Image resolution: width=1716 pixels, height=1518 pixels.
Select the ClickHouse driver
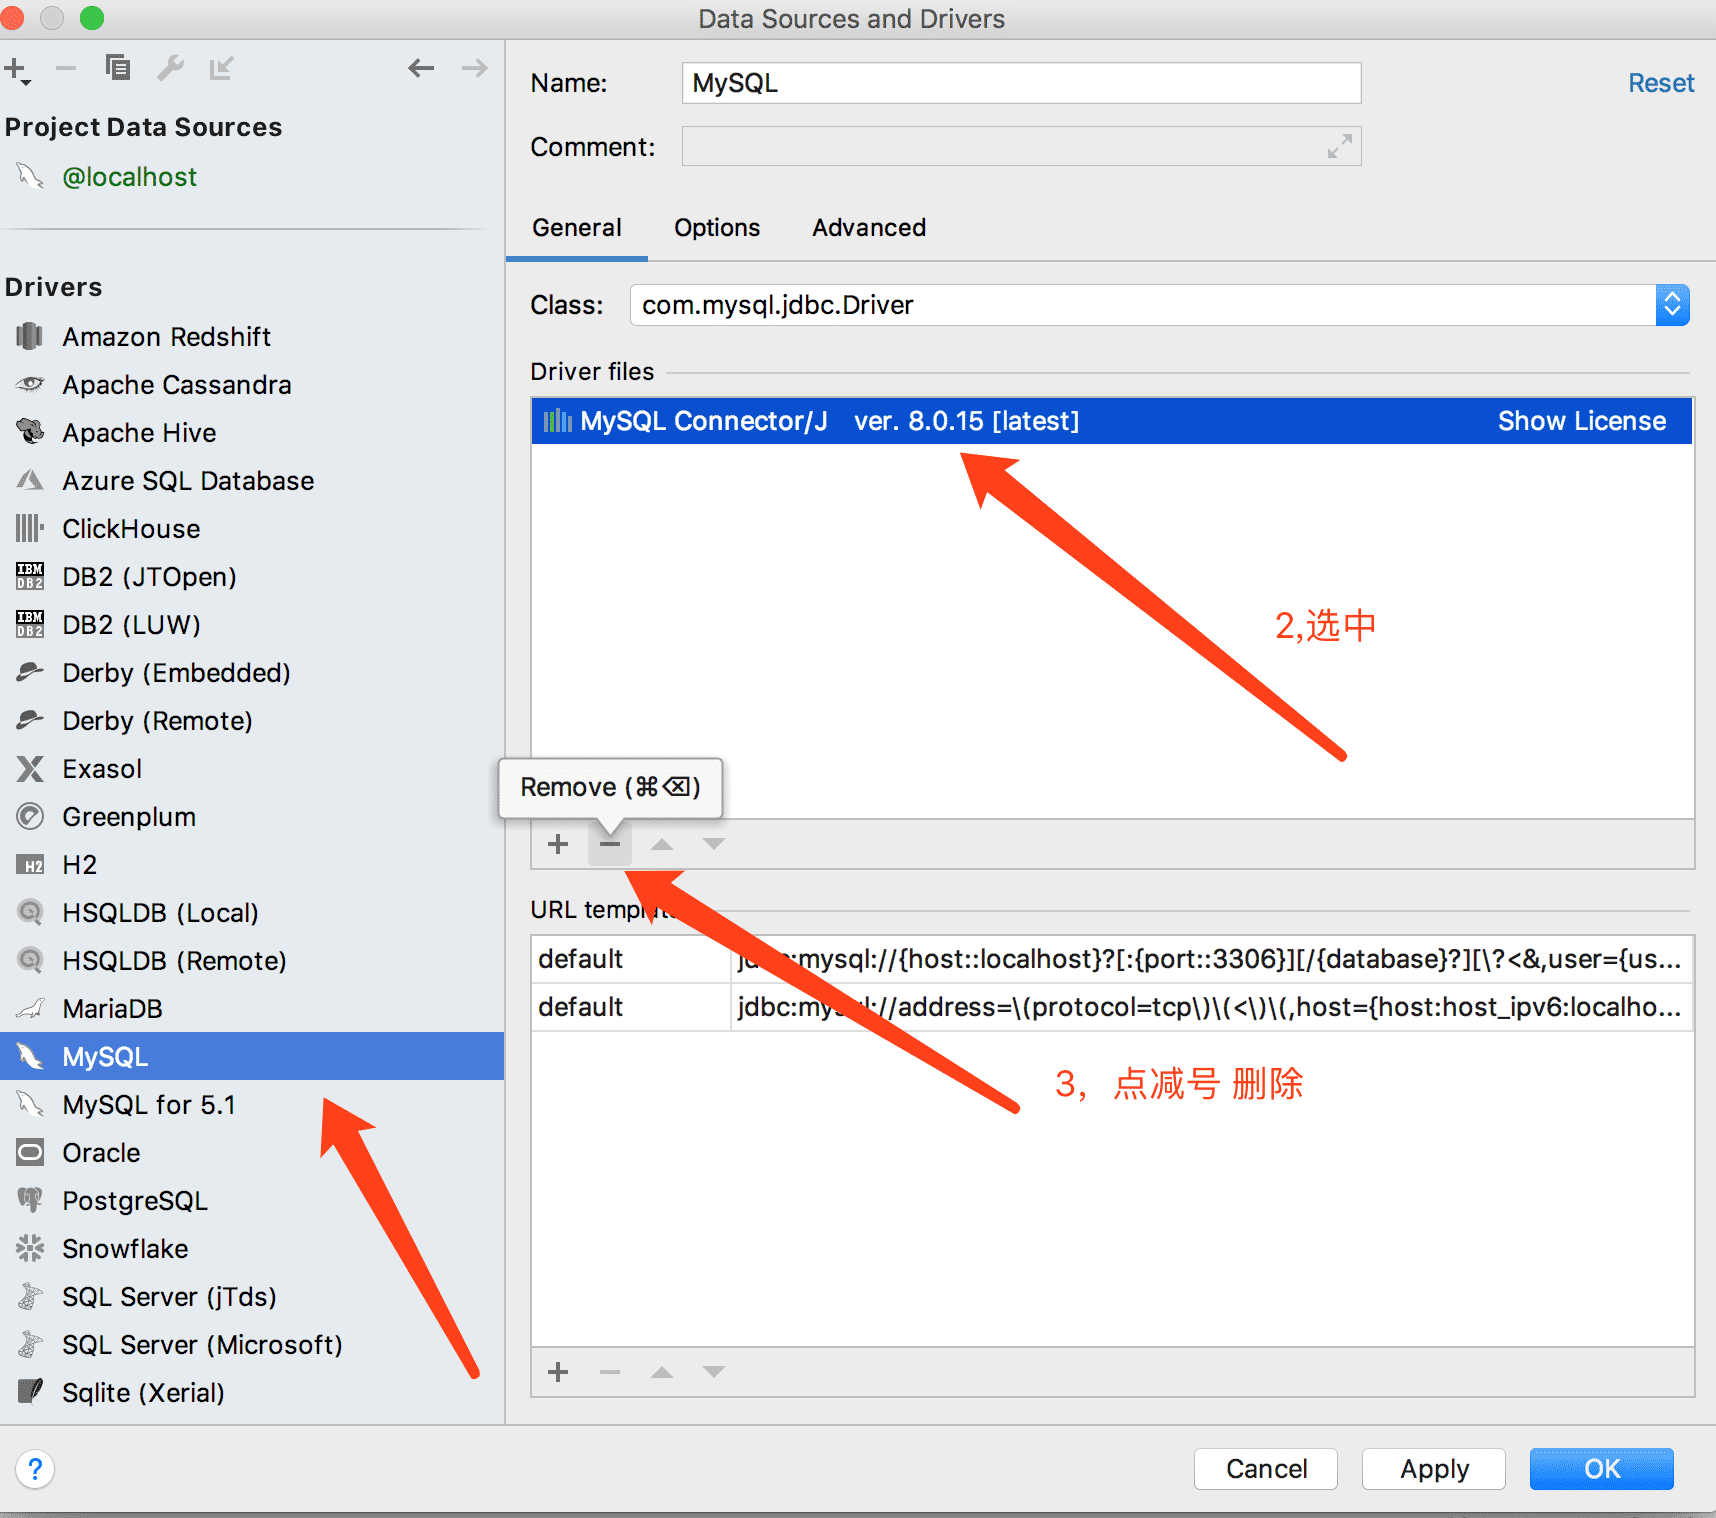[x=252, y=529]
